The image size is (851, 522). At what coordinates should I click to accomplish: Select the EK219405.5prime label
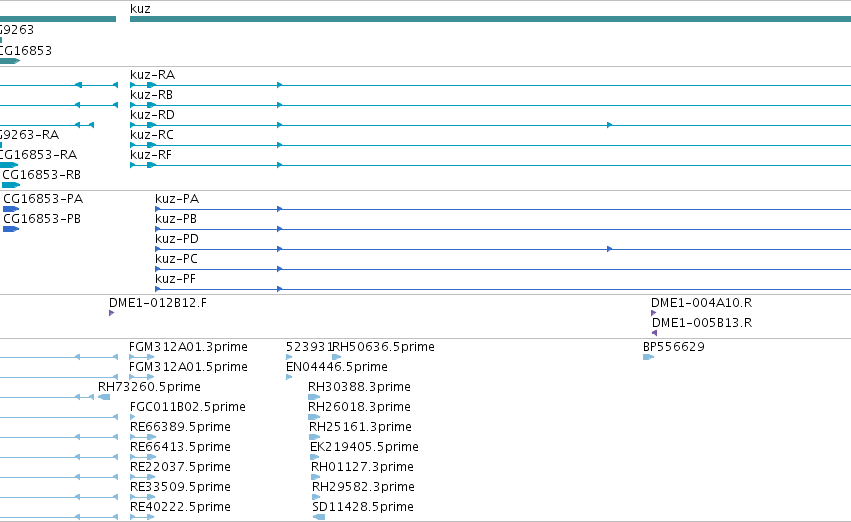click(x=364, y=448)
